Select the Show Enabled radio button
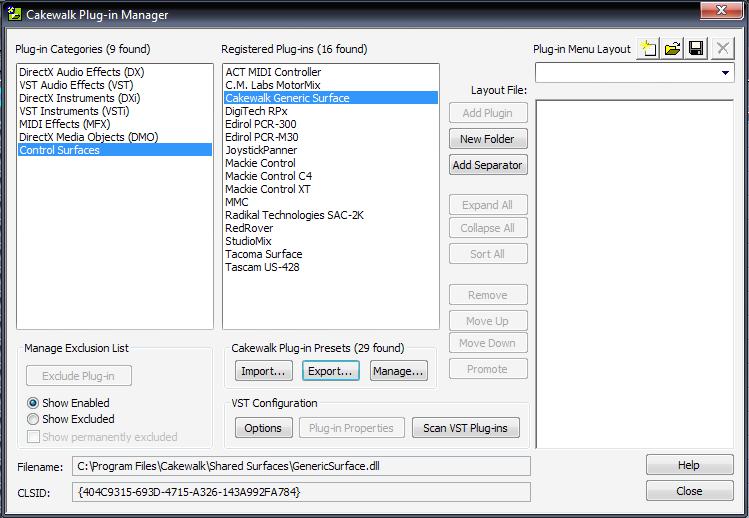The width and height of the screenshot is (749, 518). coord(33,403)
